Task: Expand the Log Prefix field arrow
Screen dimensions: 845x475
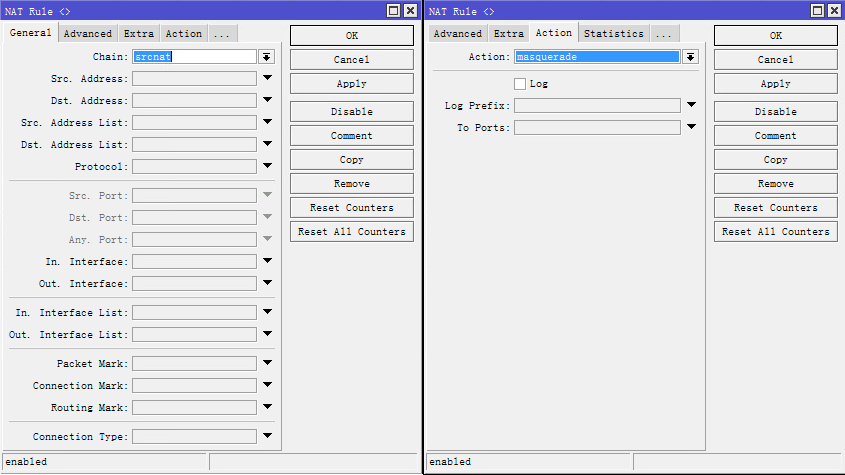Action: pos(690,105)
